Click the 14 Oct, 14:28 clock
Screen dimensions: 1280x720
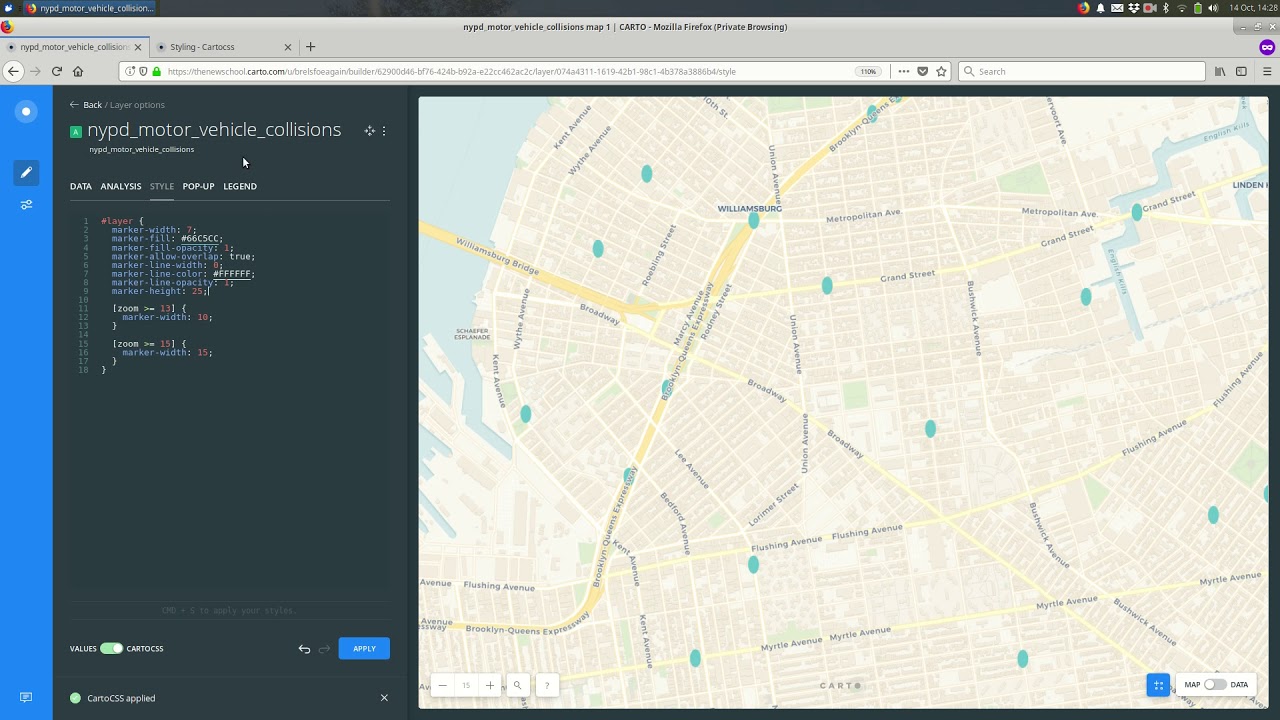pos(1252,8)
